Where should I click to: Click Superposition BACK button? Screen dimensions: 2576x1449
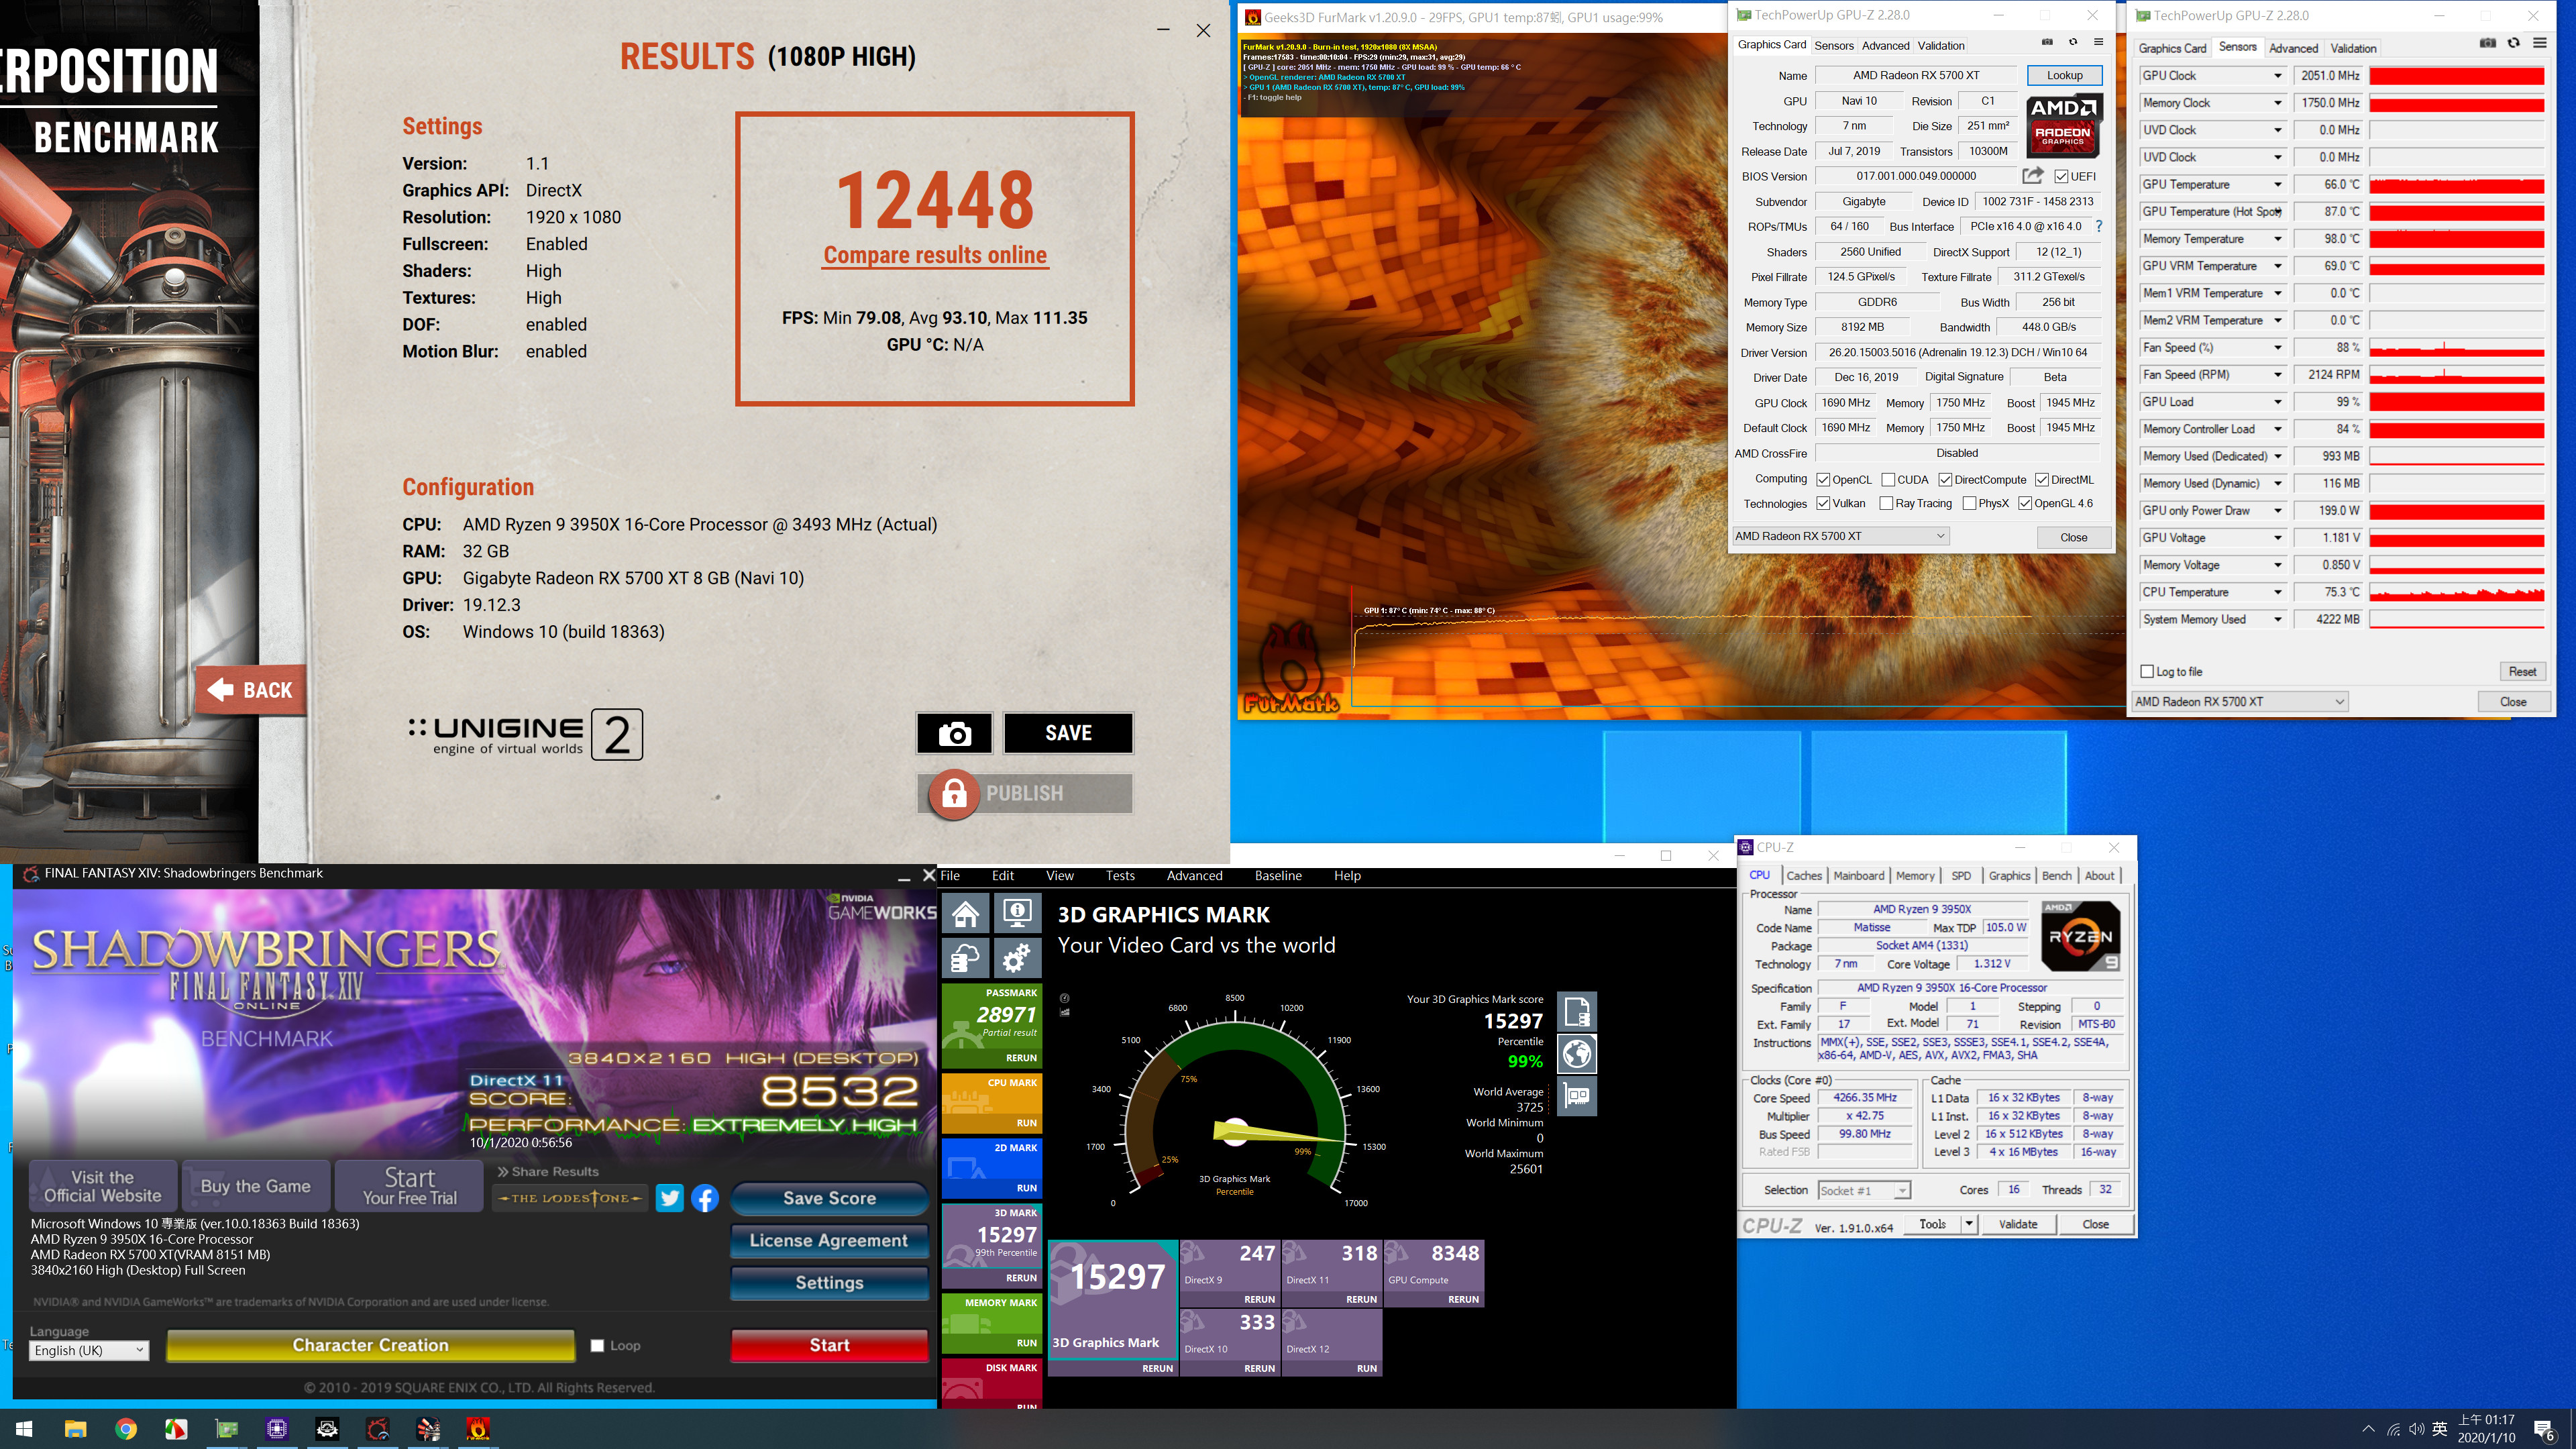[x=251, y=690]
